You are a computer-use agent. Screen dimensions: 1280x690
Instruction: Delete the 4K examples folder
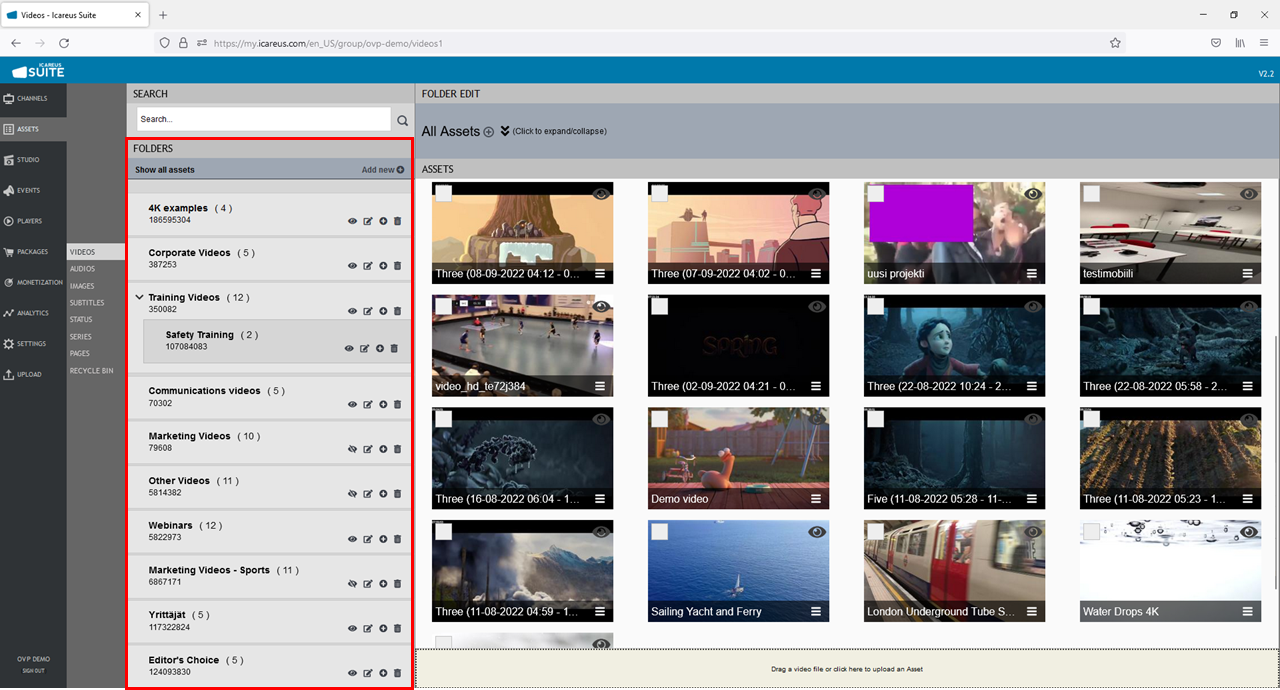point(397,221)
